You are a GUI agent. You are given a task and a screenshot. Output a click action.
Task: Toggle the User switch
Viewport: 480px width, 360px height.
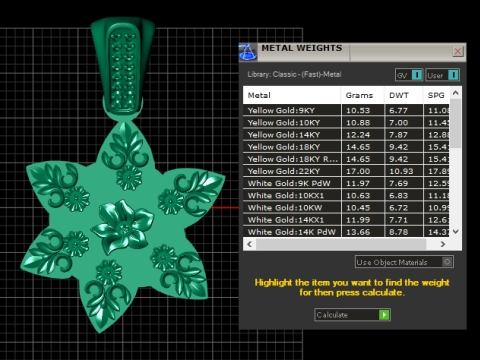click(x=443, y=75)
